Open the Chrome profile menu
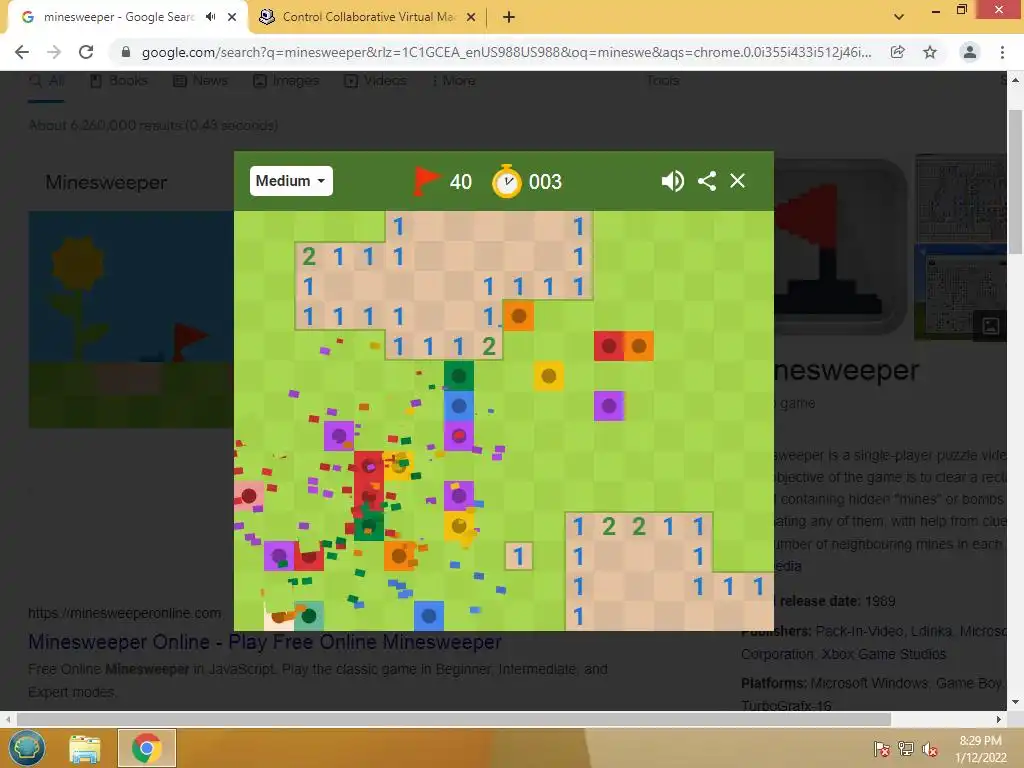 pos(970,52)
